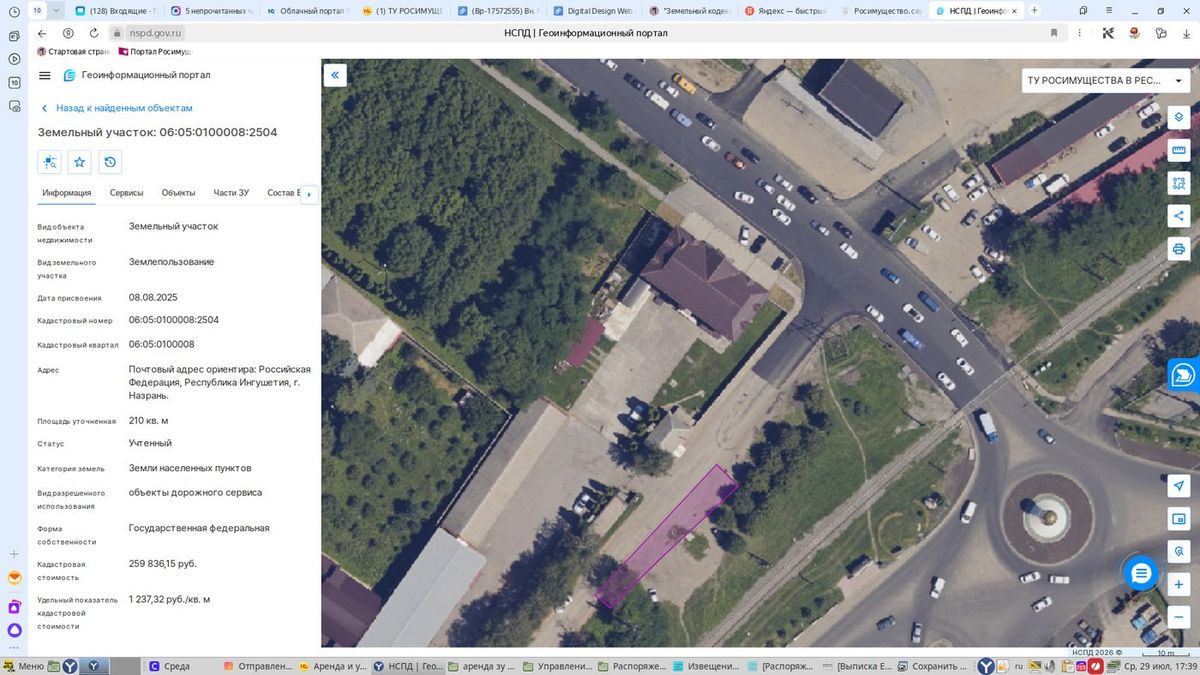This screenshot has height=675, width=1200.
Task: Open the blue chat support bubble
Action: 1141,573
